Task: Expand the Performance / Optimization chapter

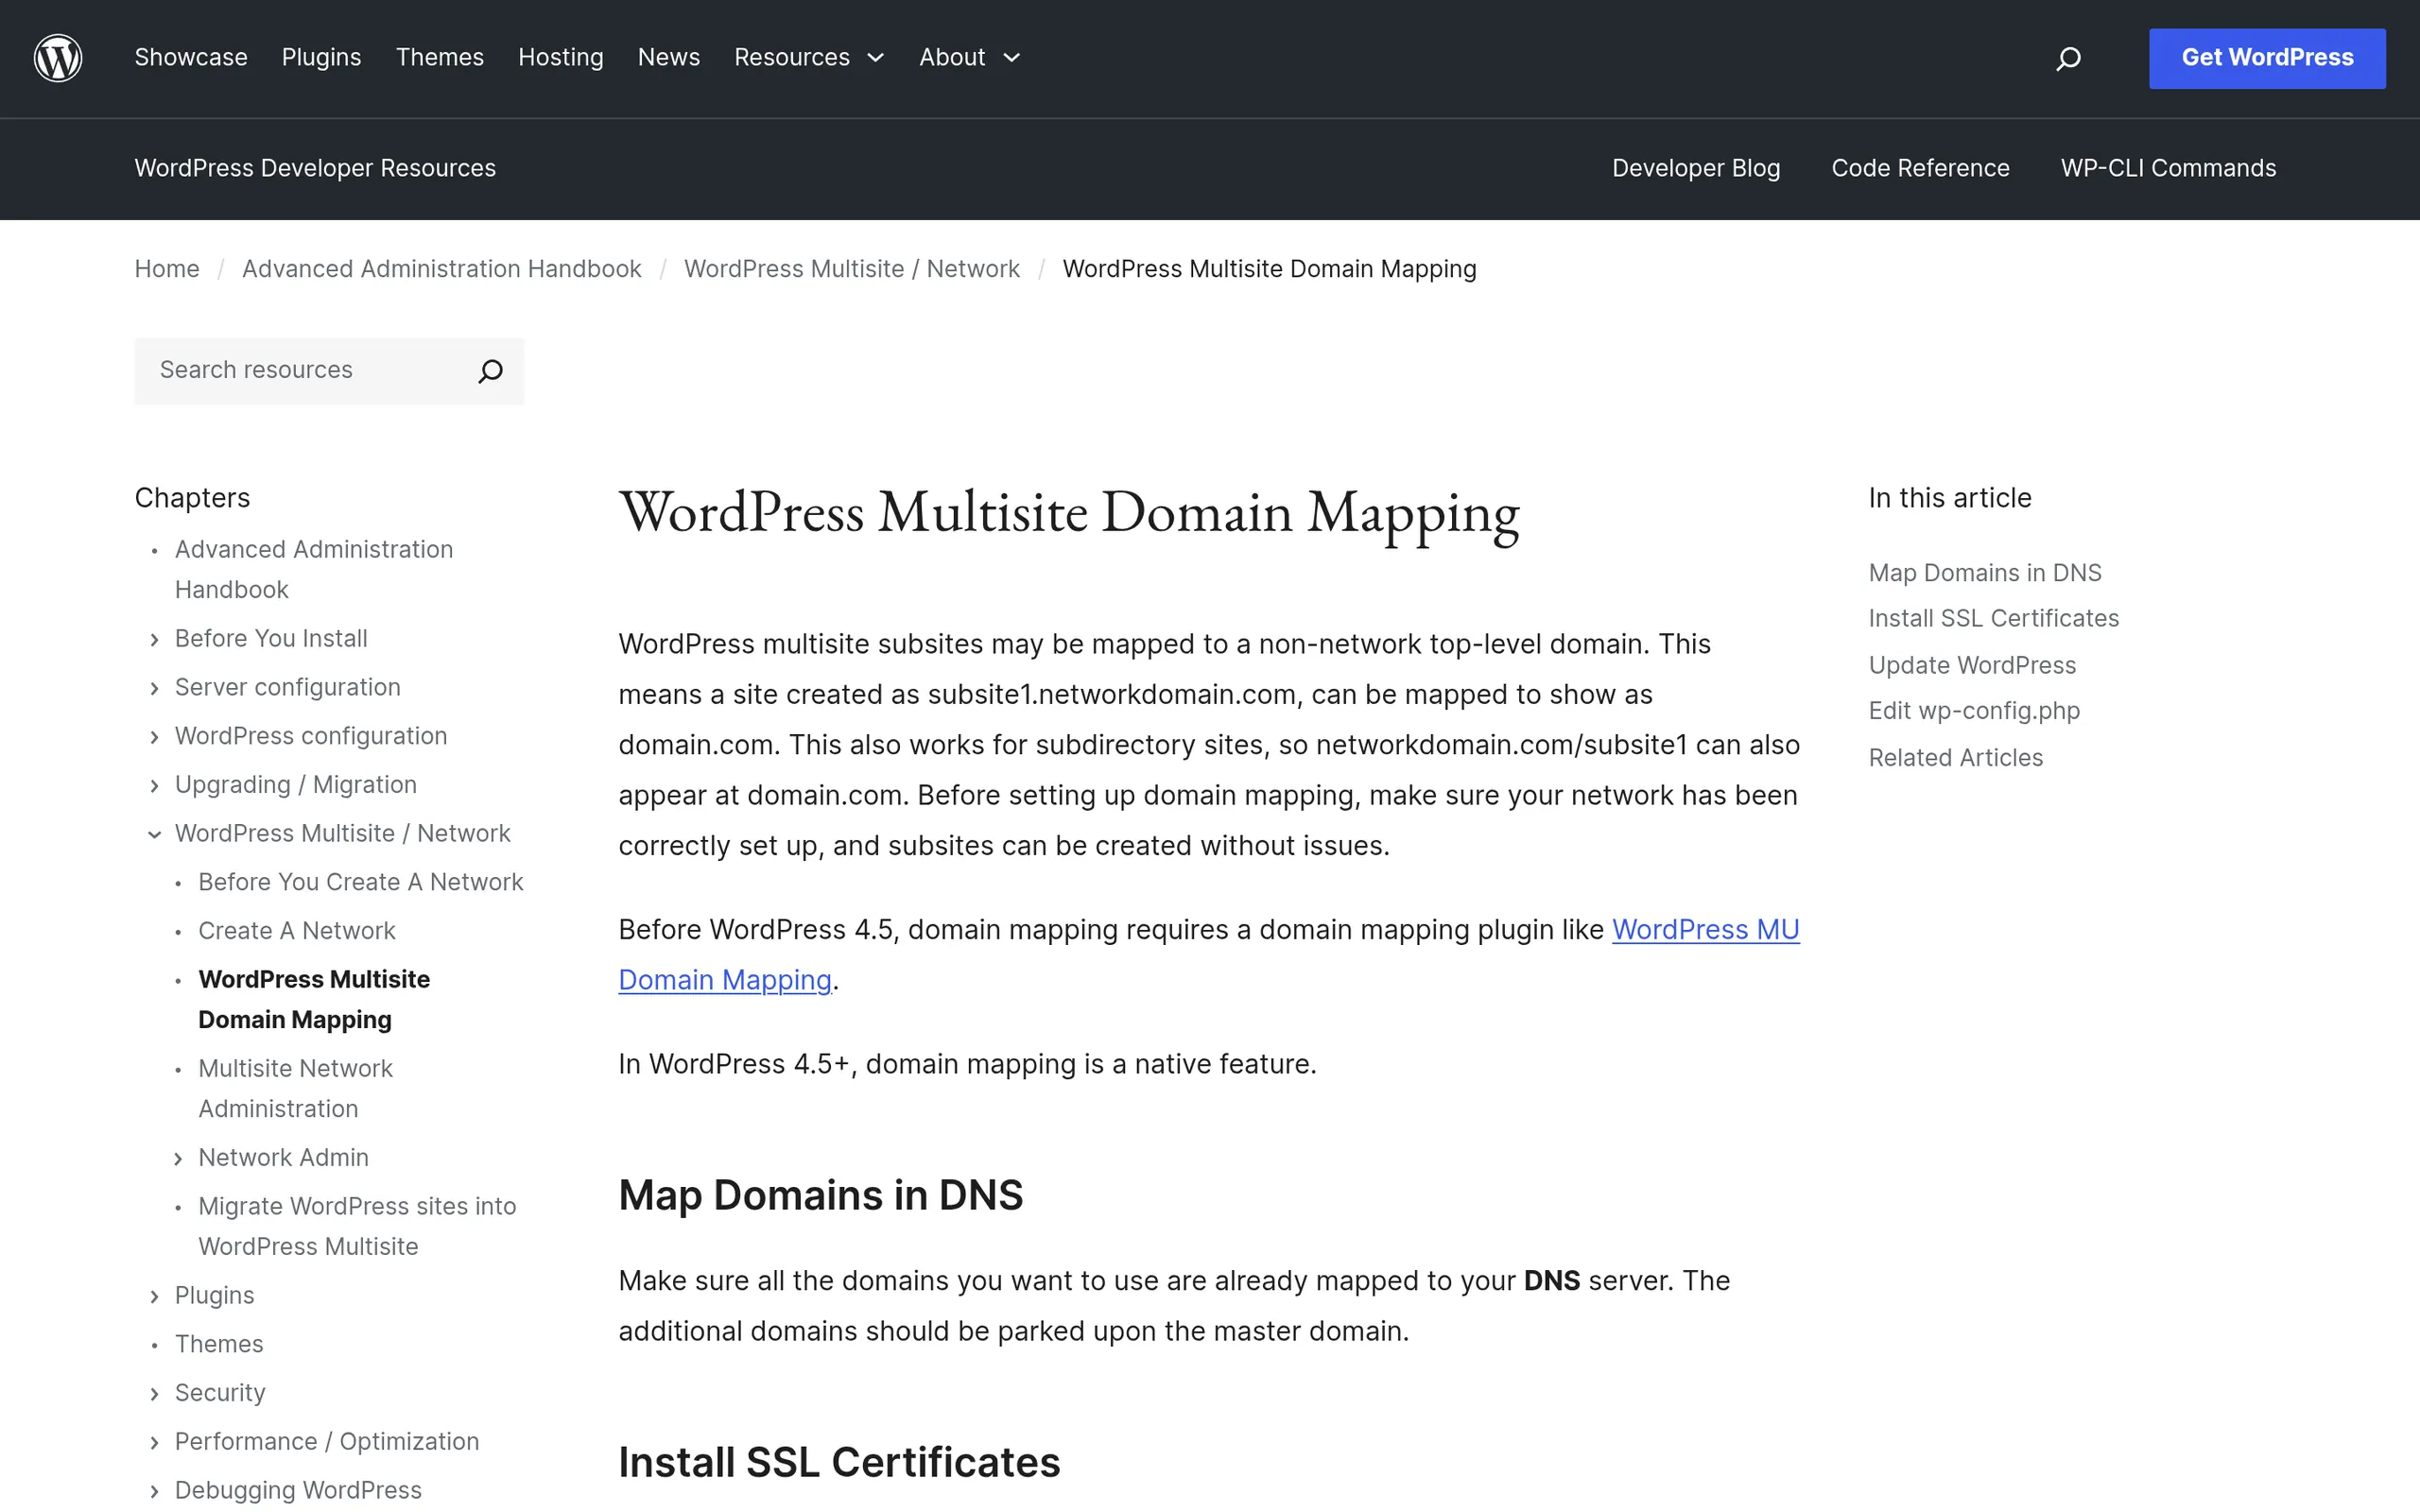Action: click(x=154, y=1443)
